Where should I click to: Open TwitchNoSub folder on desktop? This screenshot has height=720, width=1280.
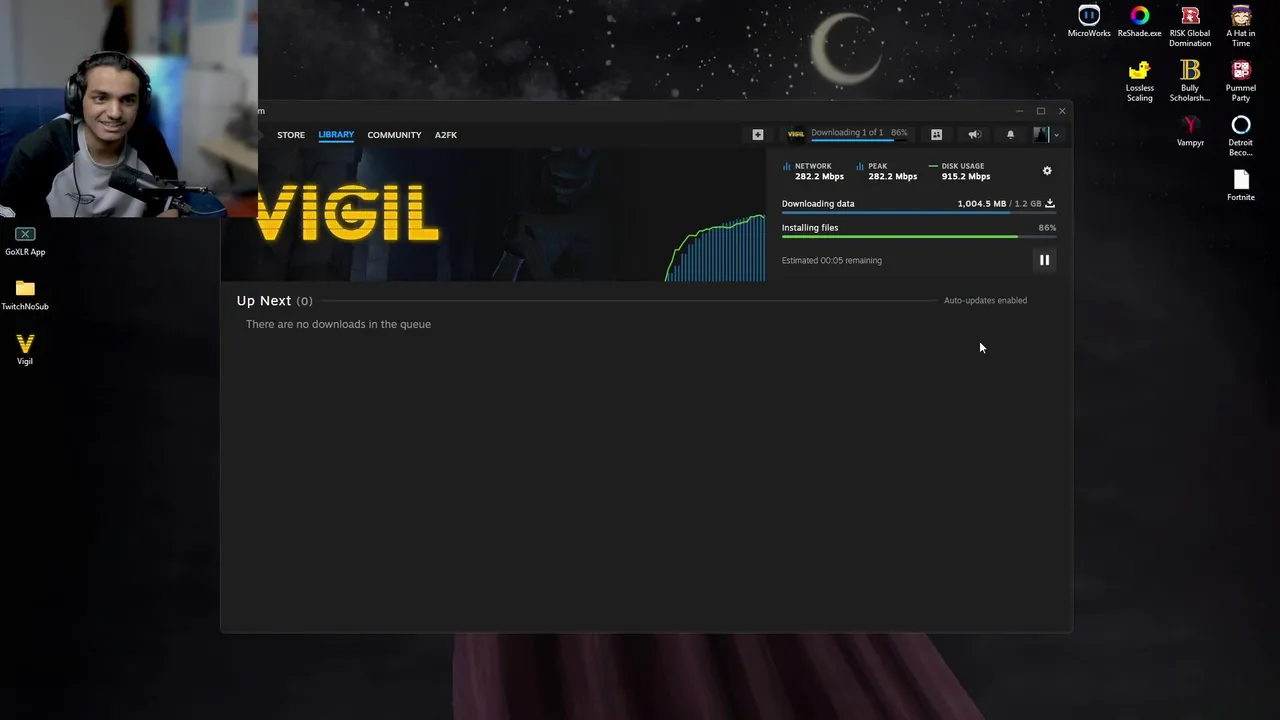(x=25, y=296)
